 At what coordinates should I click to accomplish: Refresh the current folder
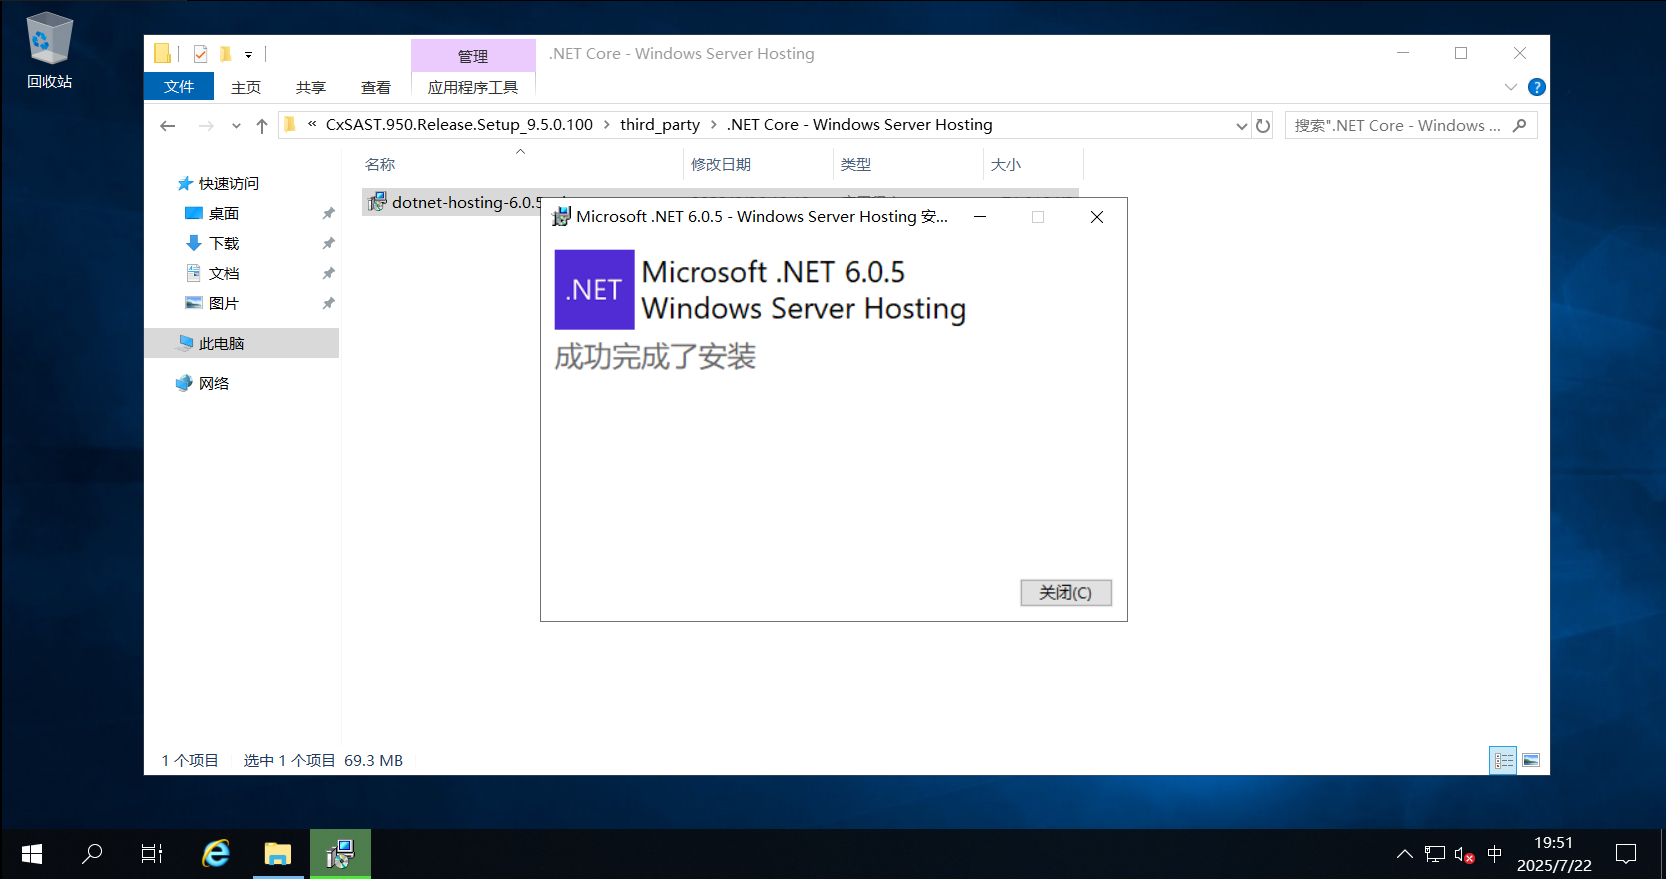pos(1263,126)
